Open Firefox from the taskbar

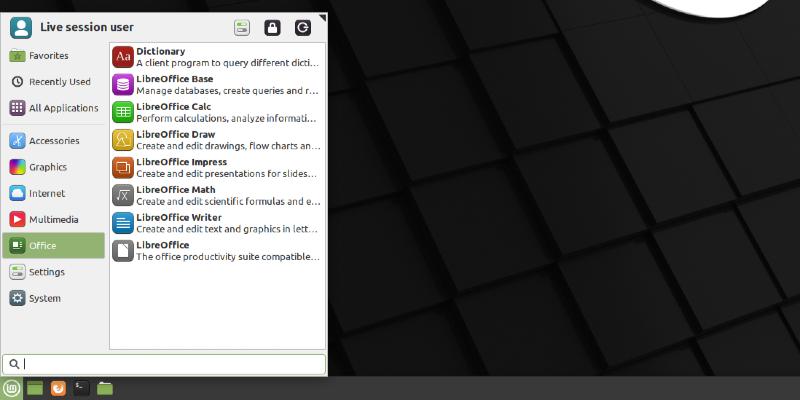pos(59,388)
